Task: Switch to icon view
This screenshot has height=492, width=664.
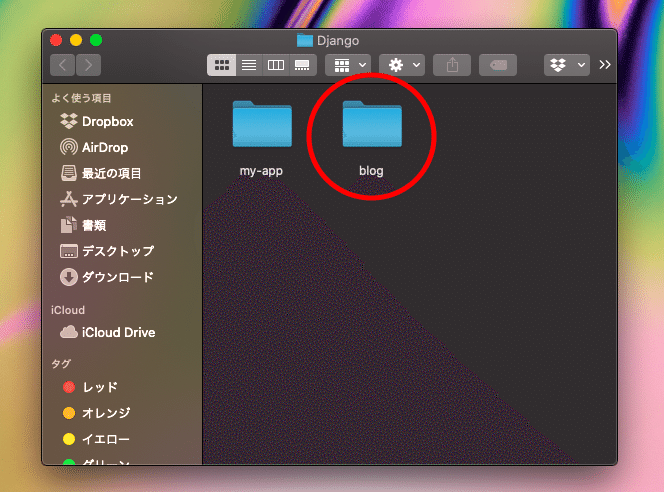Action: [x=221, y=65]
